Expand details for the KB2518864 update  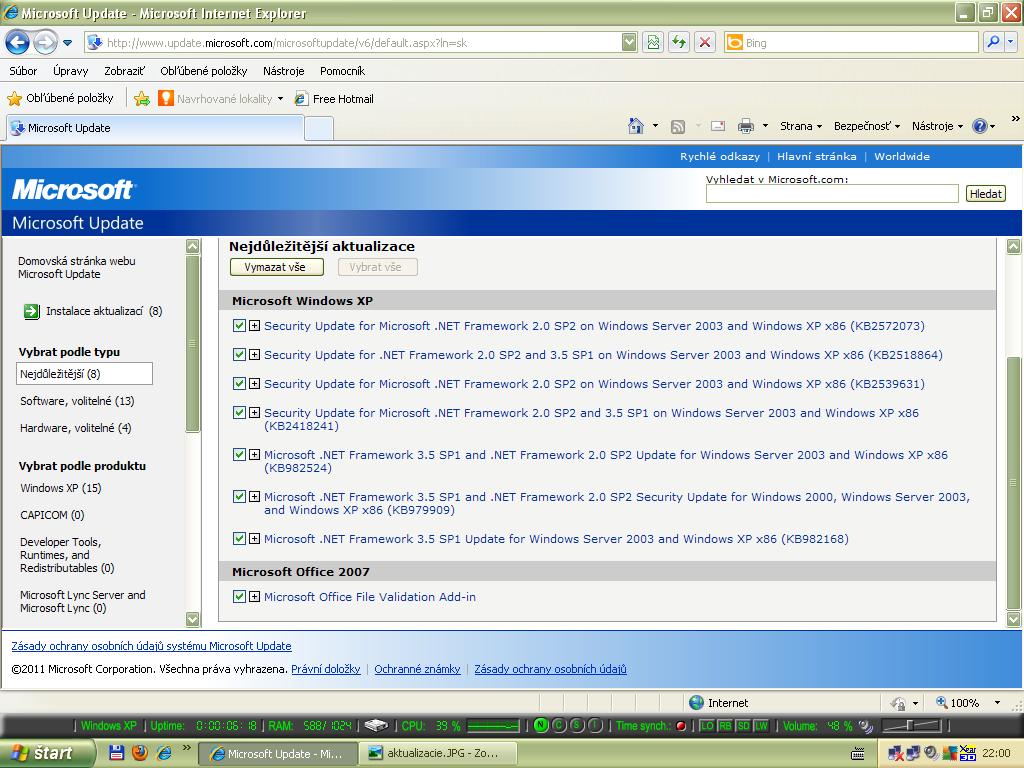[x=255, y=355]
